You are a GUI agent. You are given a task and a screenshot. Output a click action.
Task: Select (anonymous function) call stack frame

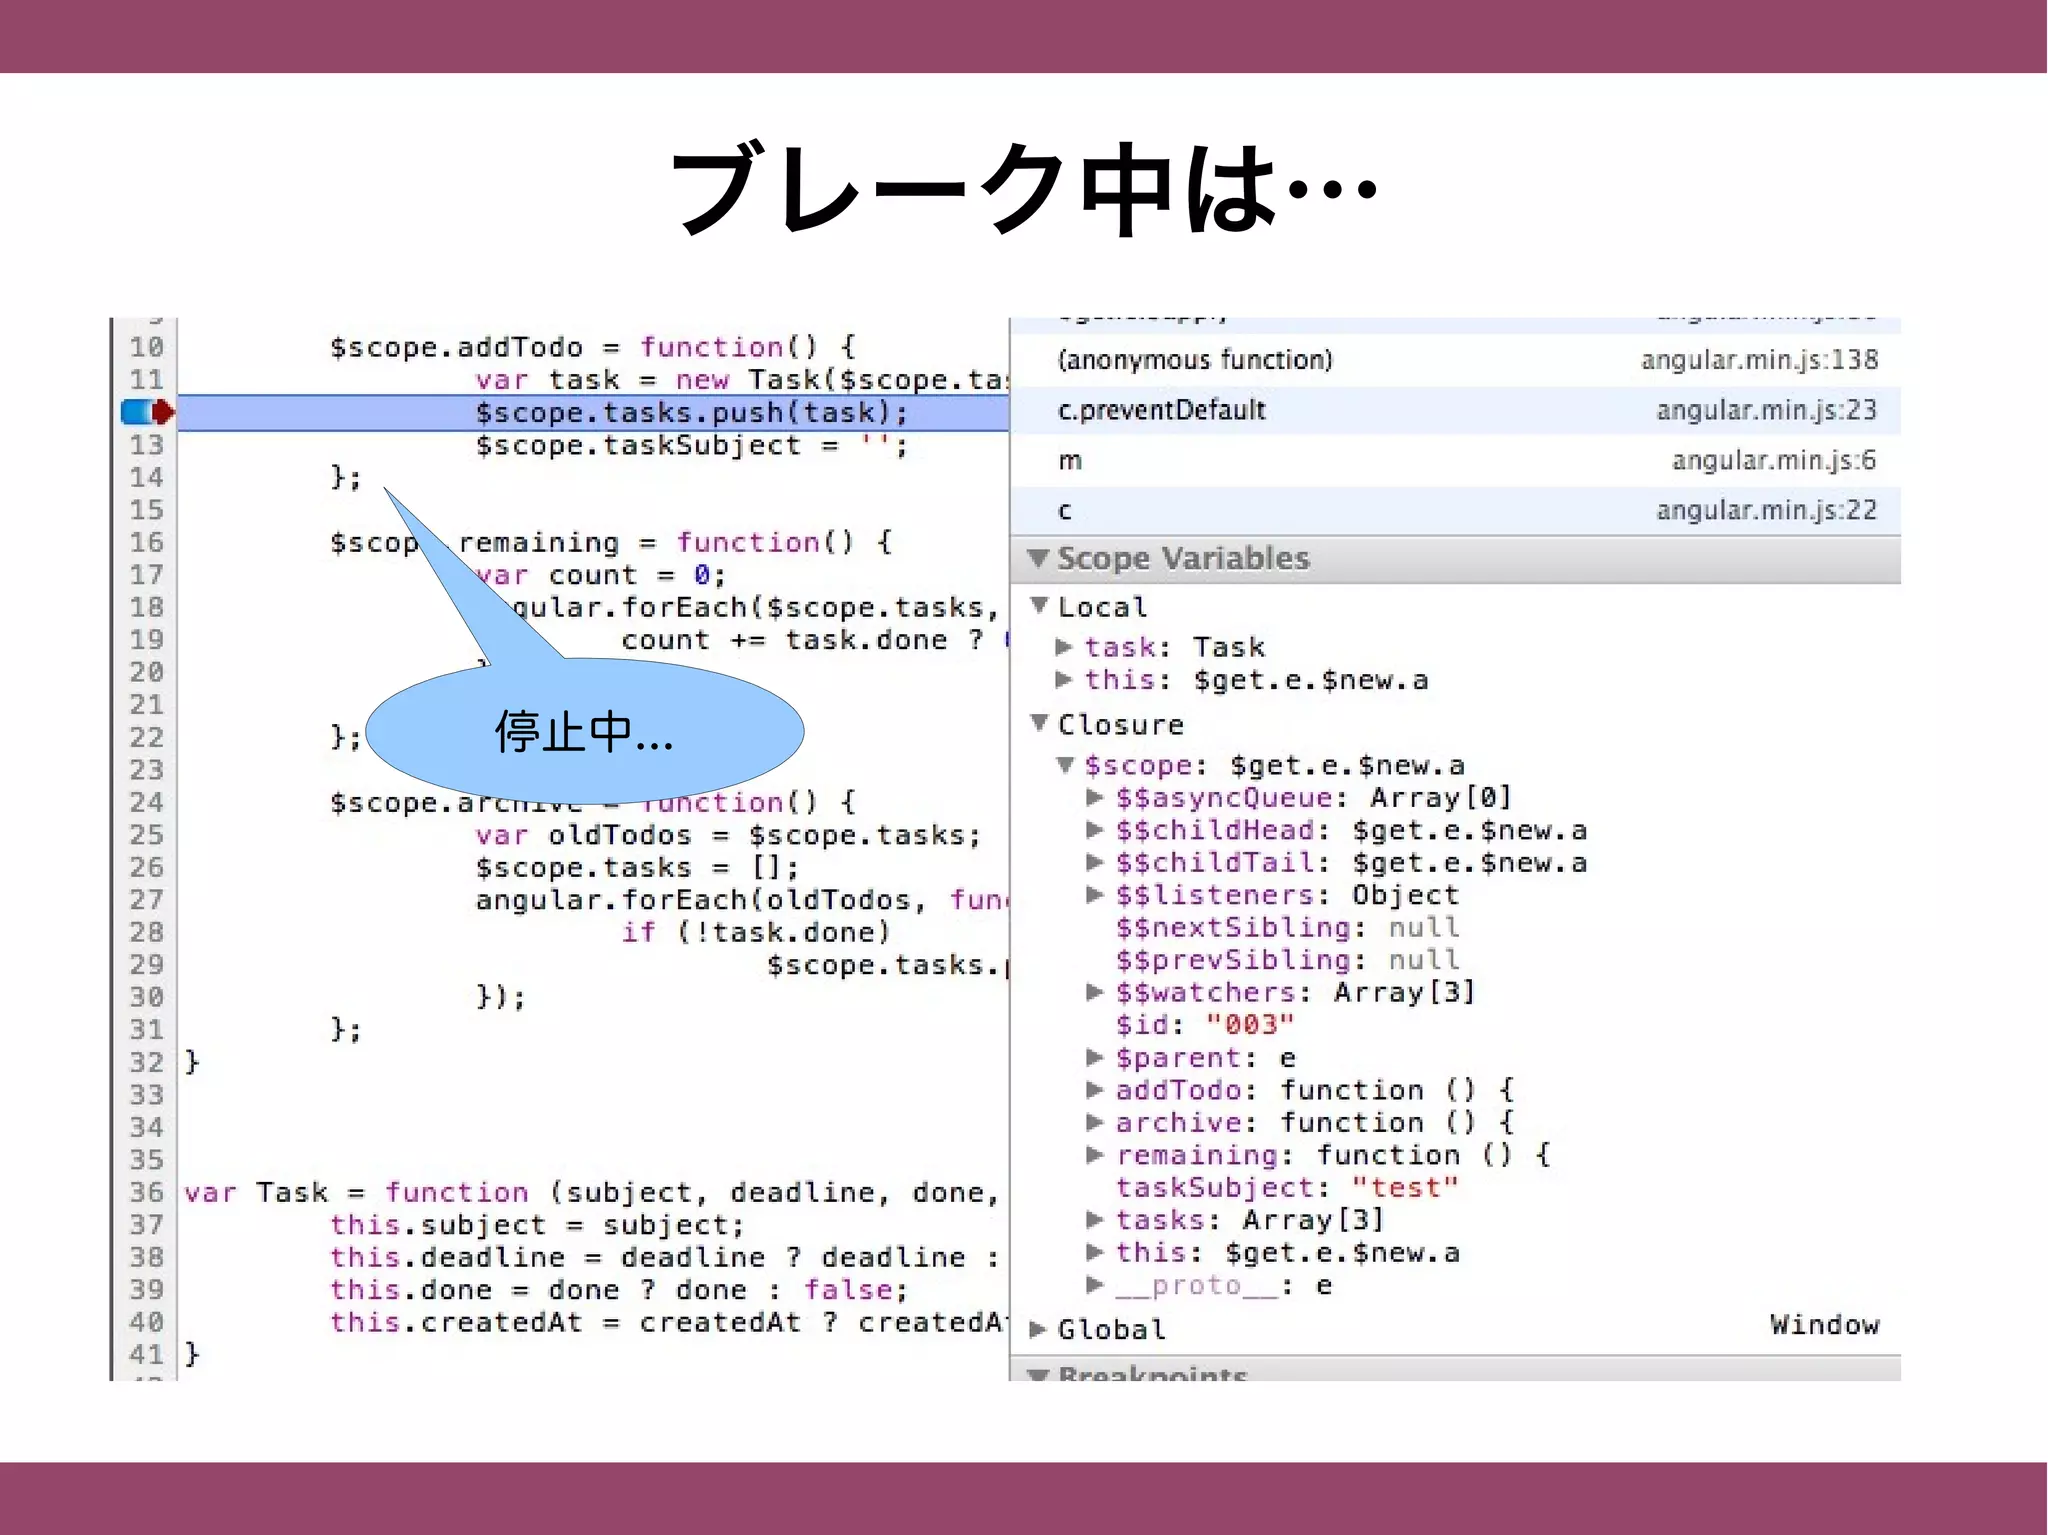1455,360
